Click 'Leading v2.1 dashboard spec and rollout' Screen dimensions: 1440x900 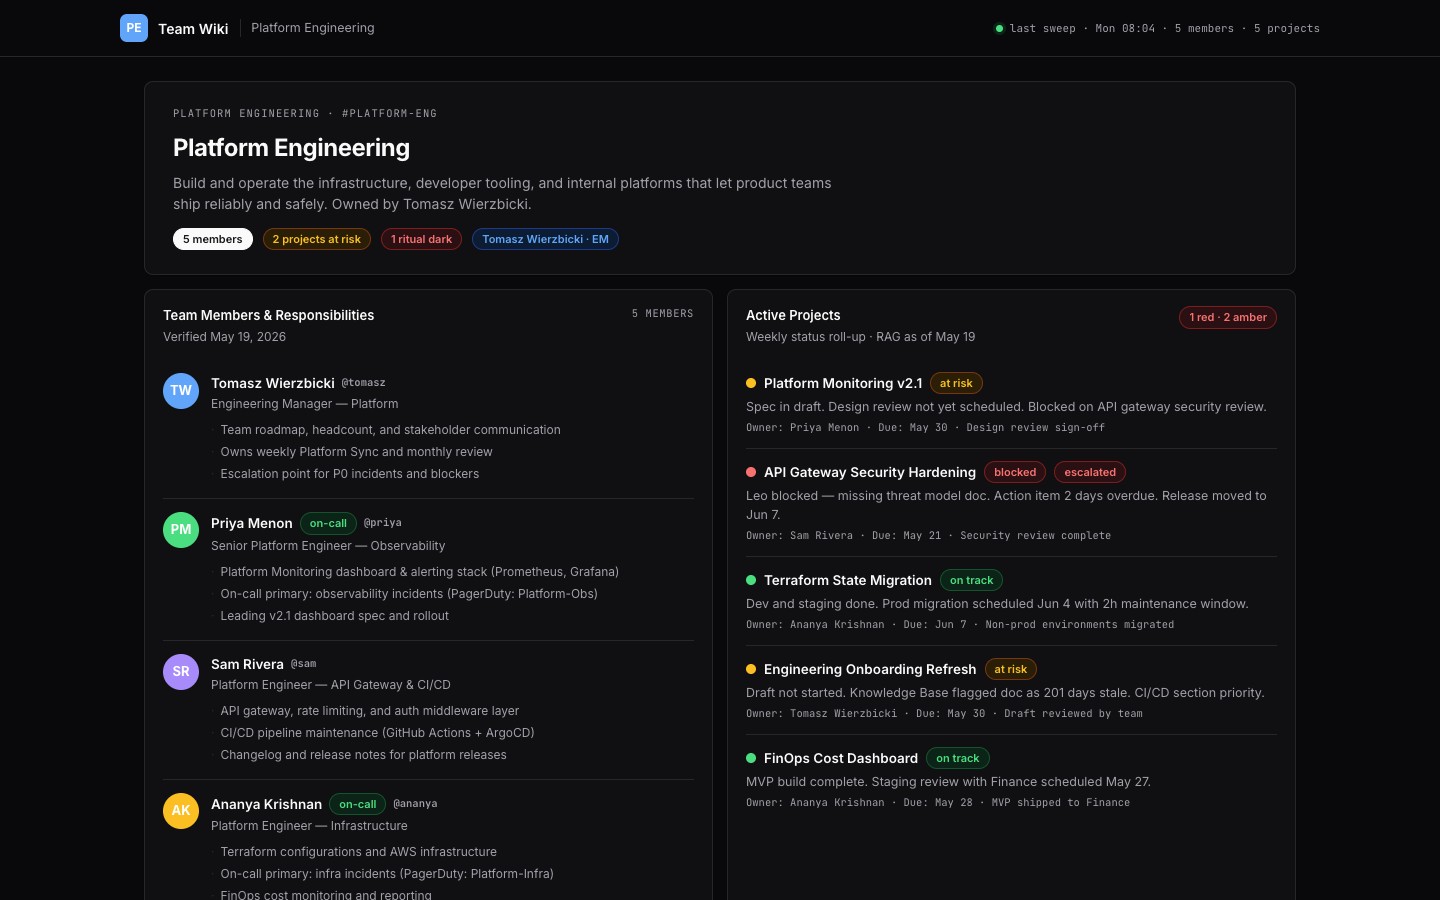click(335, 616)
